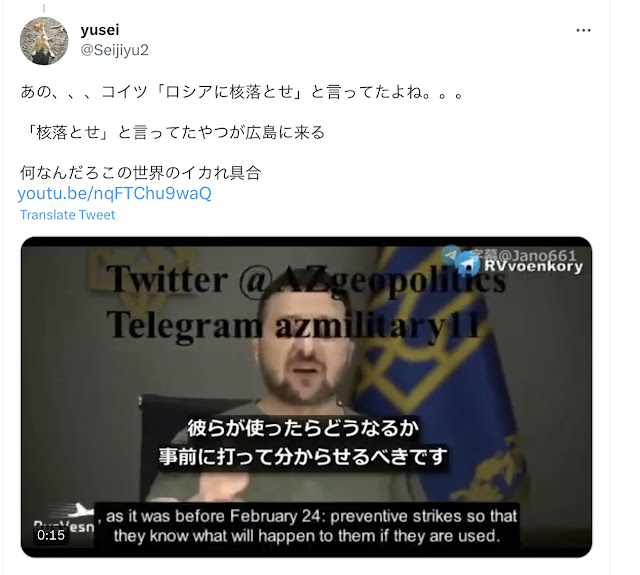Click the Twitter @AZgeopolitics overlay text

[x=306, y=280]
